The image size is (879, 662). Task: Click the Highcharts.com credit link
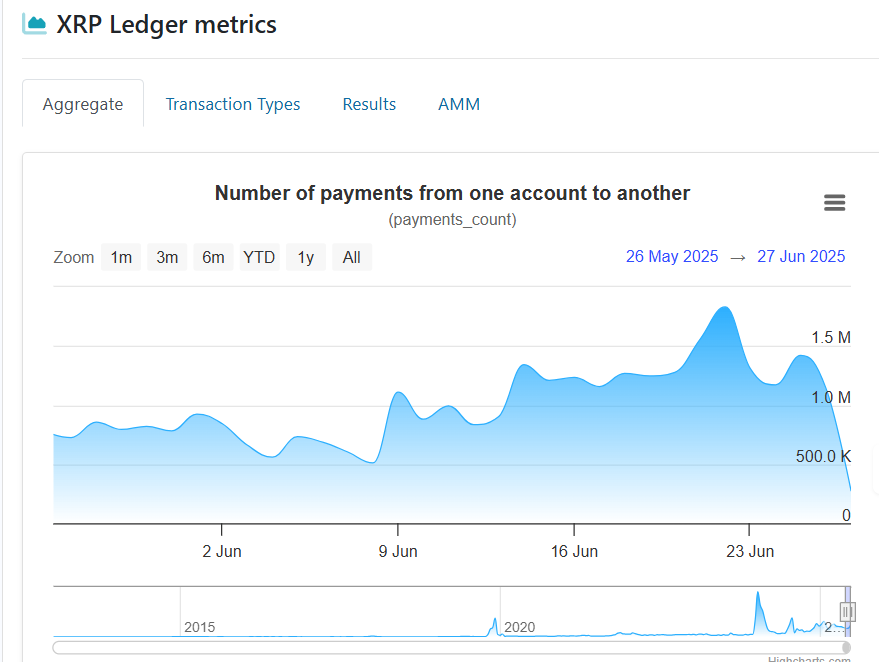coord(810,658)
